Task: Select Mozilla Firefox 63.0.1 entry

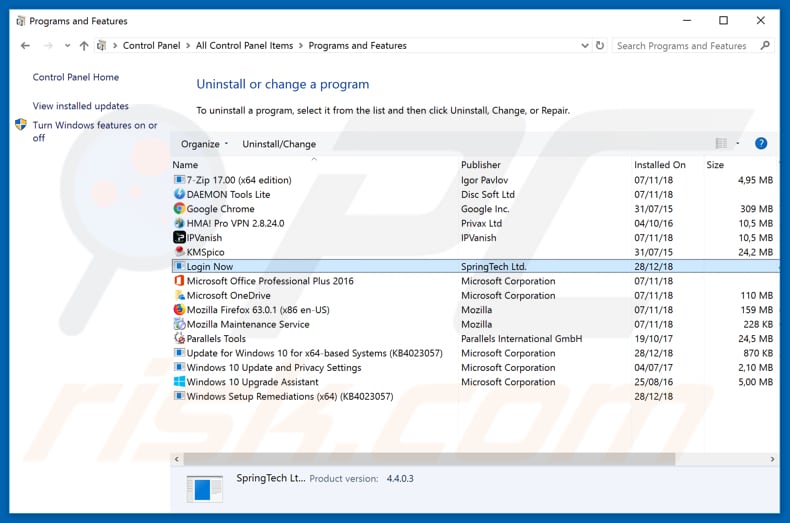Action: click(258, 310)
